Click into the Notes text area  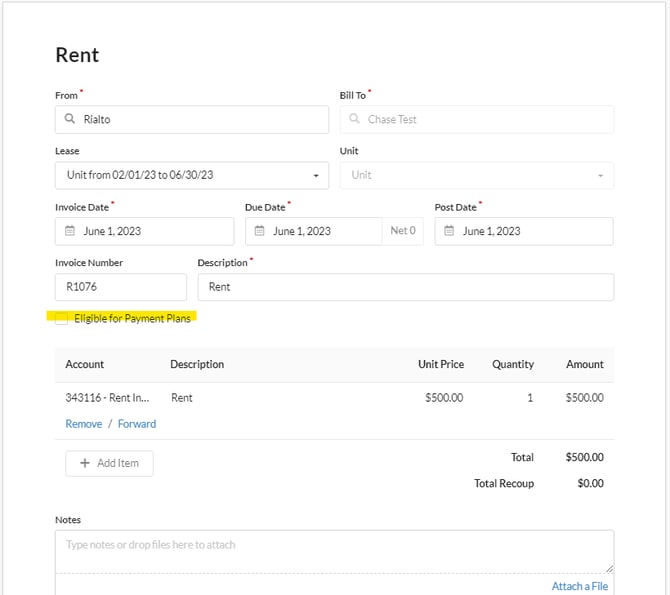[x=334, y=551]
